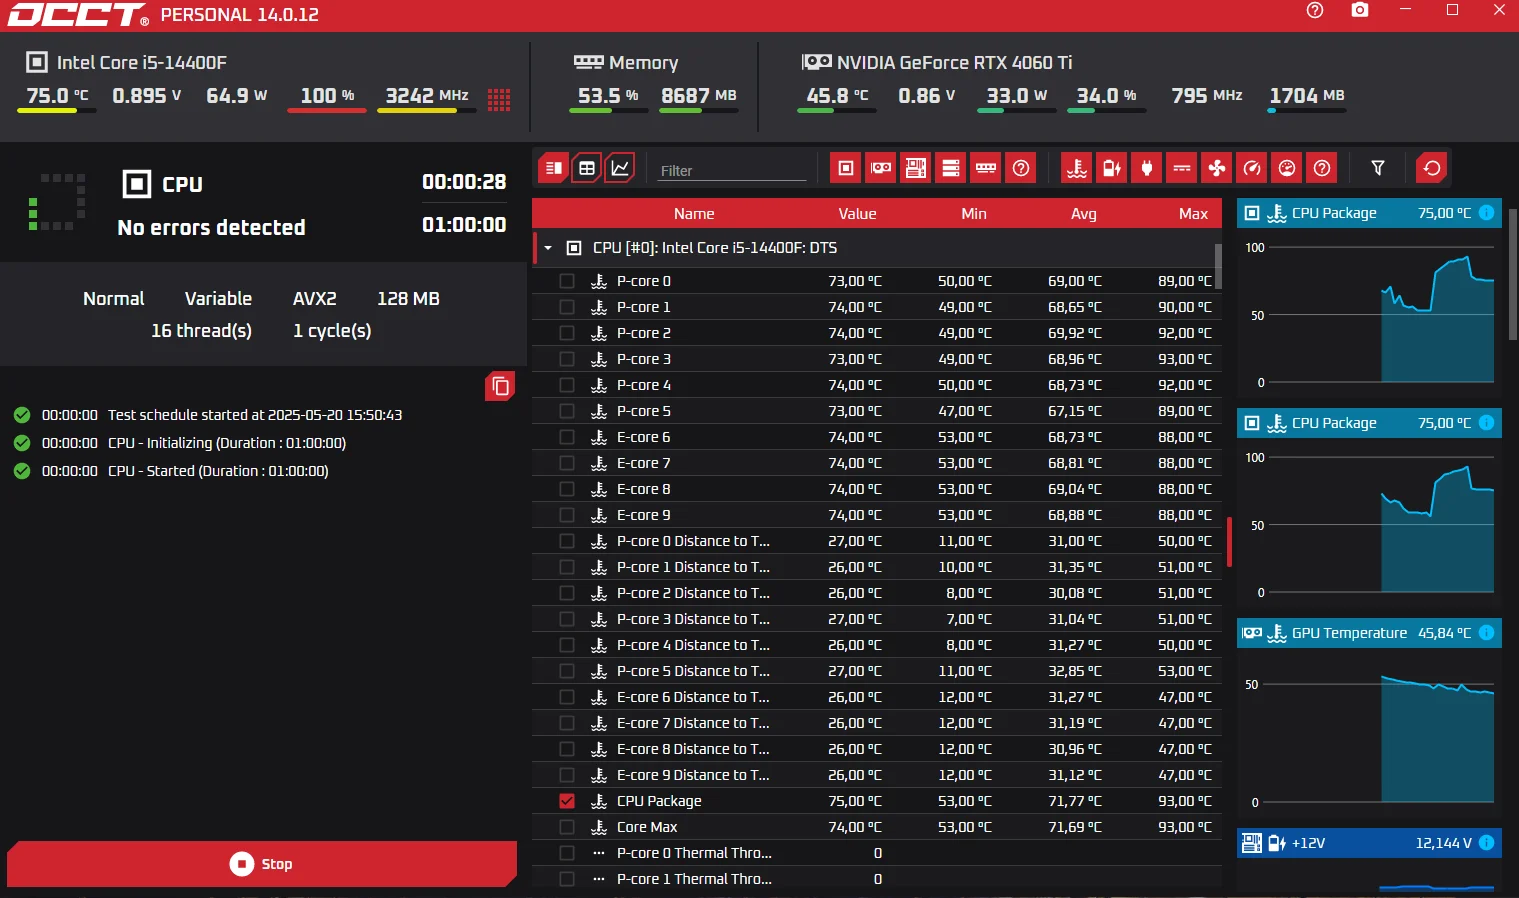The image size is (1519, 898).
Task: Click the 71,77 °C average of CPU Package
Action: click(x=1075, y=801)
